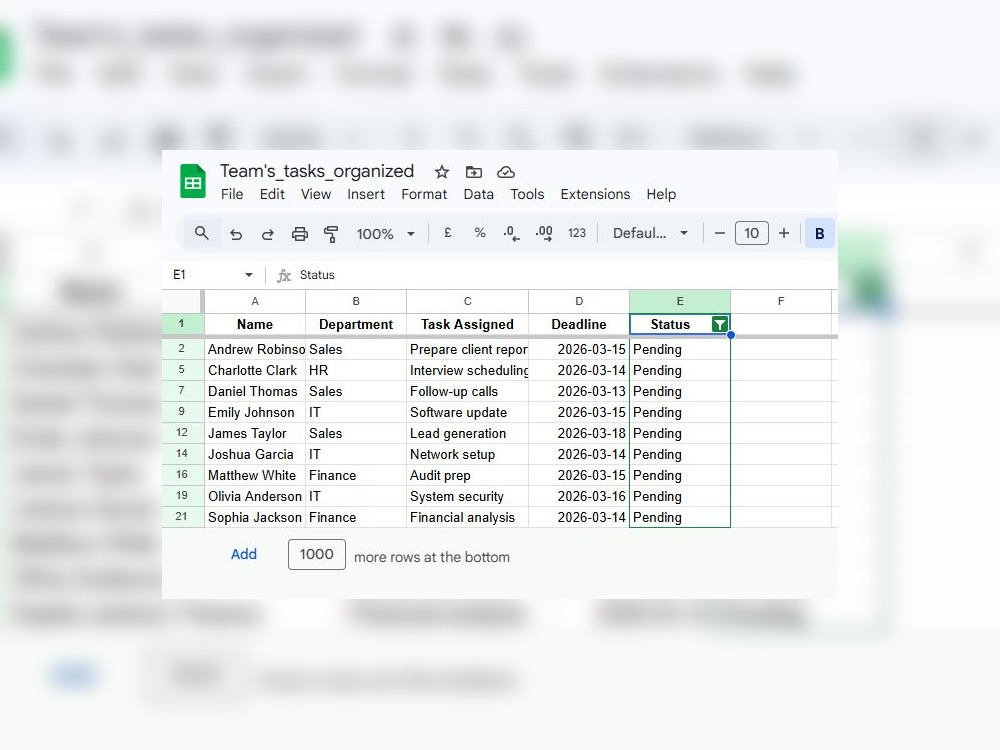Select the Charlotte Clark cell

click(x=254, y=370)
